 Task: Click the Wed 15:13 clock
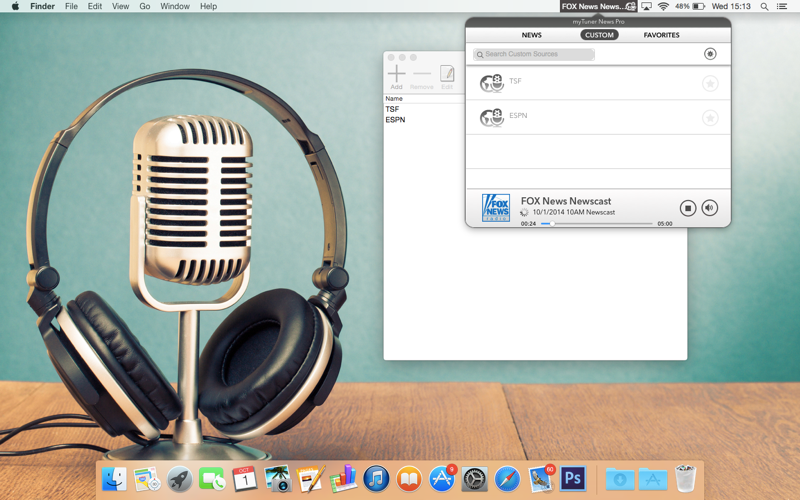coord(731,6)
